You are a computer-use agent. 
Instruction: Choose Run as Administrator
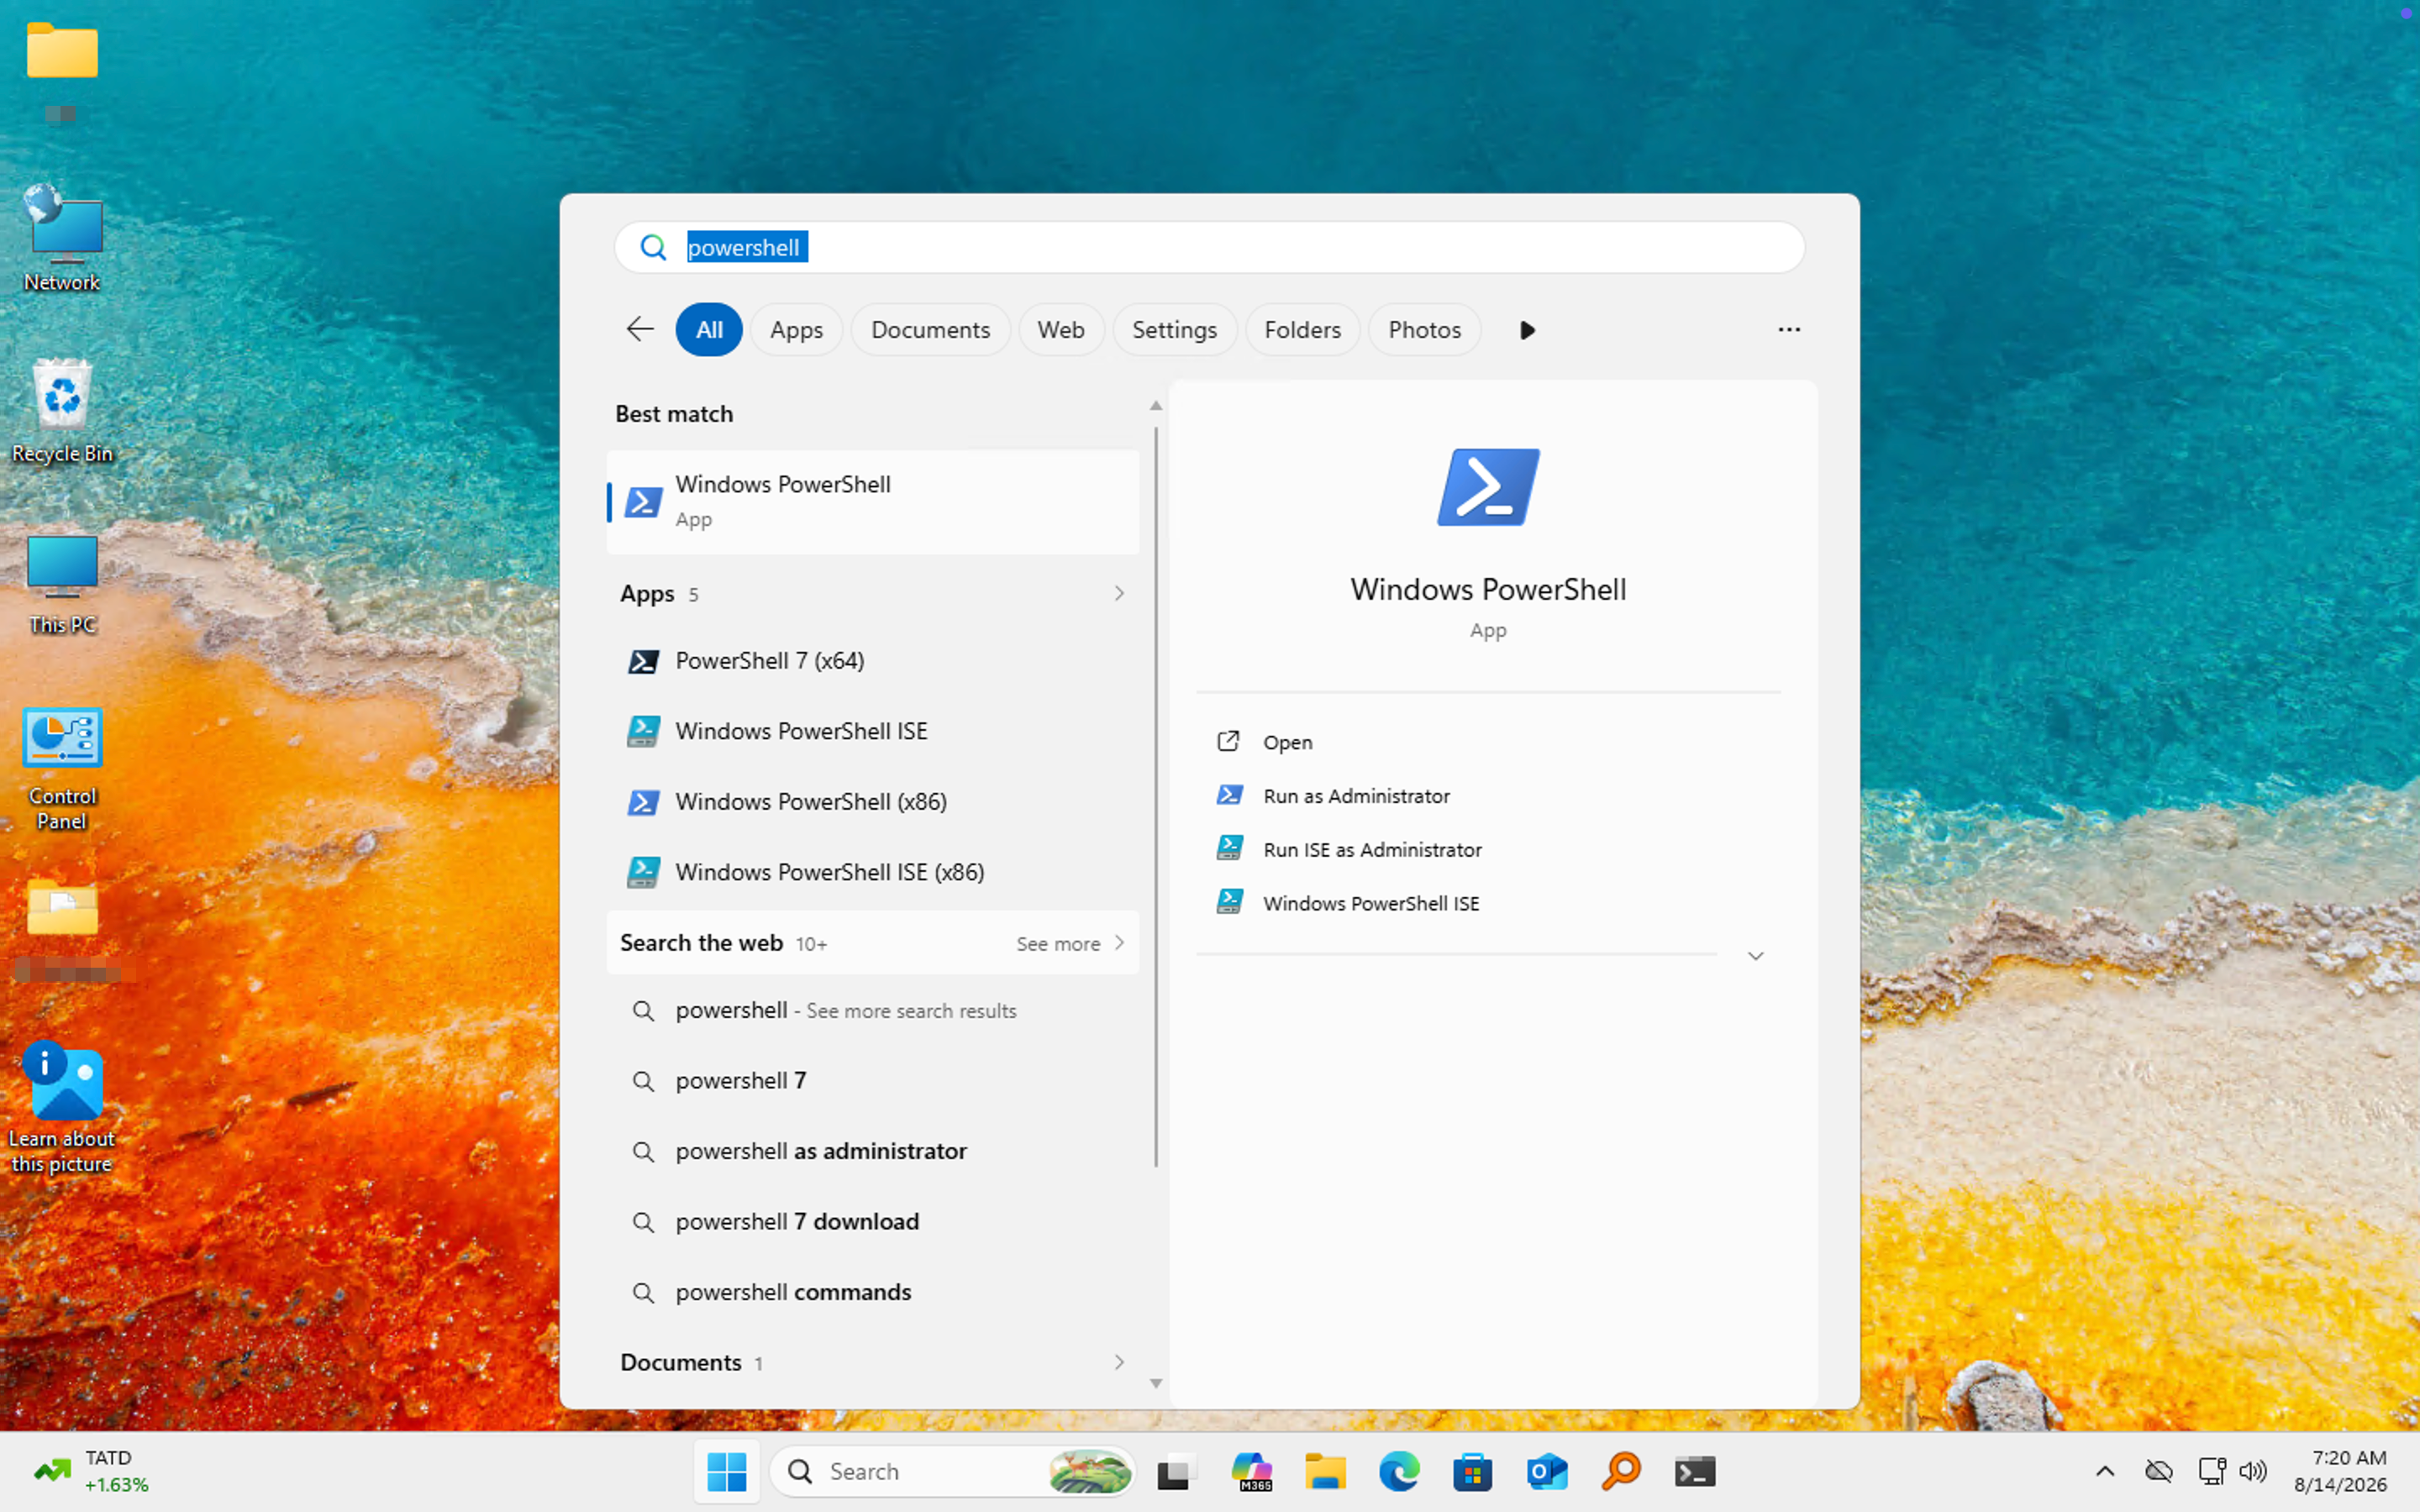[x=1488, y=796]
